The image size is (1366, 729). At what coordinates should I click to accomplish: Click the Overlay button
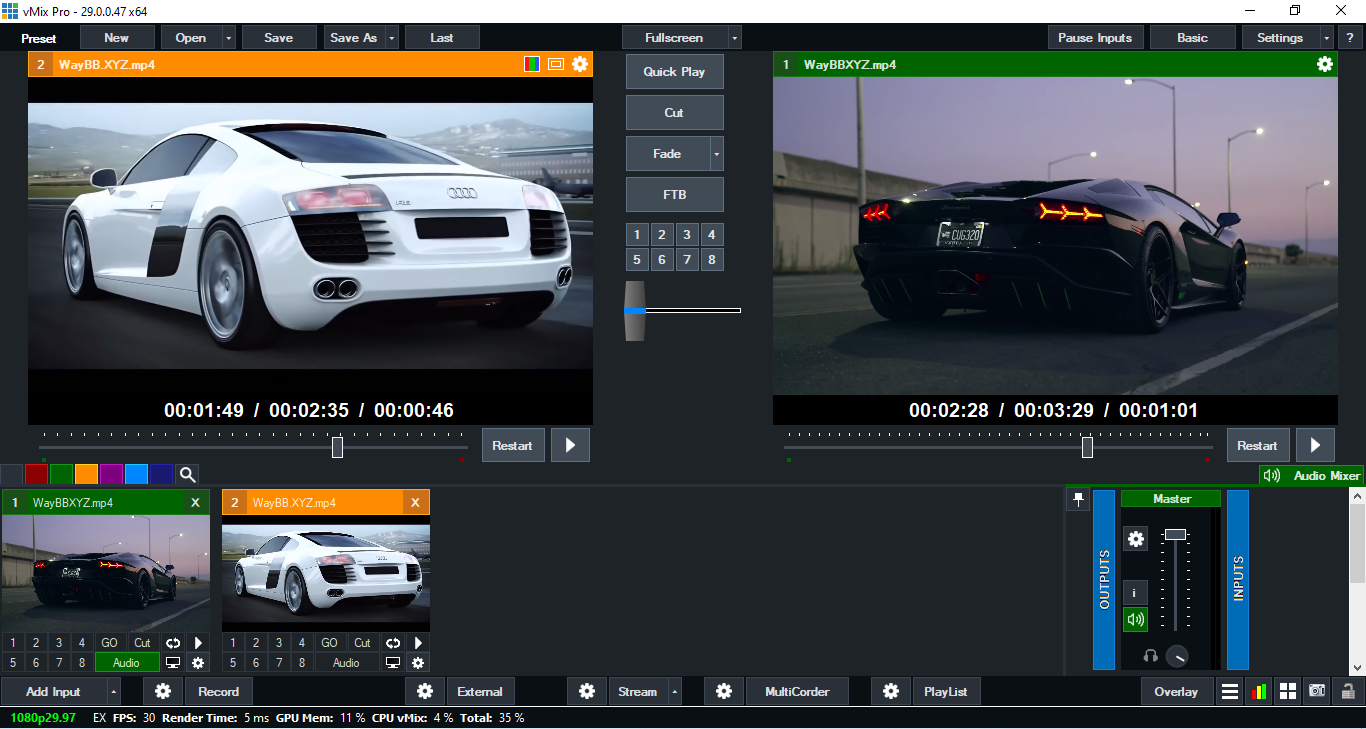(x=1176, y=691)
